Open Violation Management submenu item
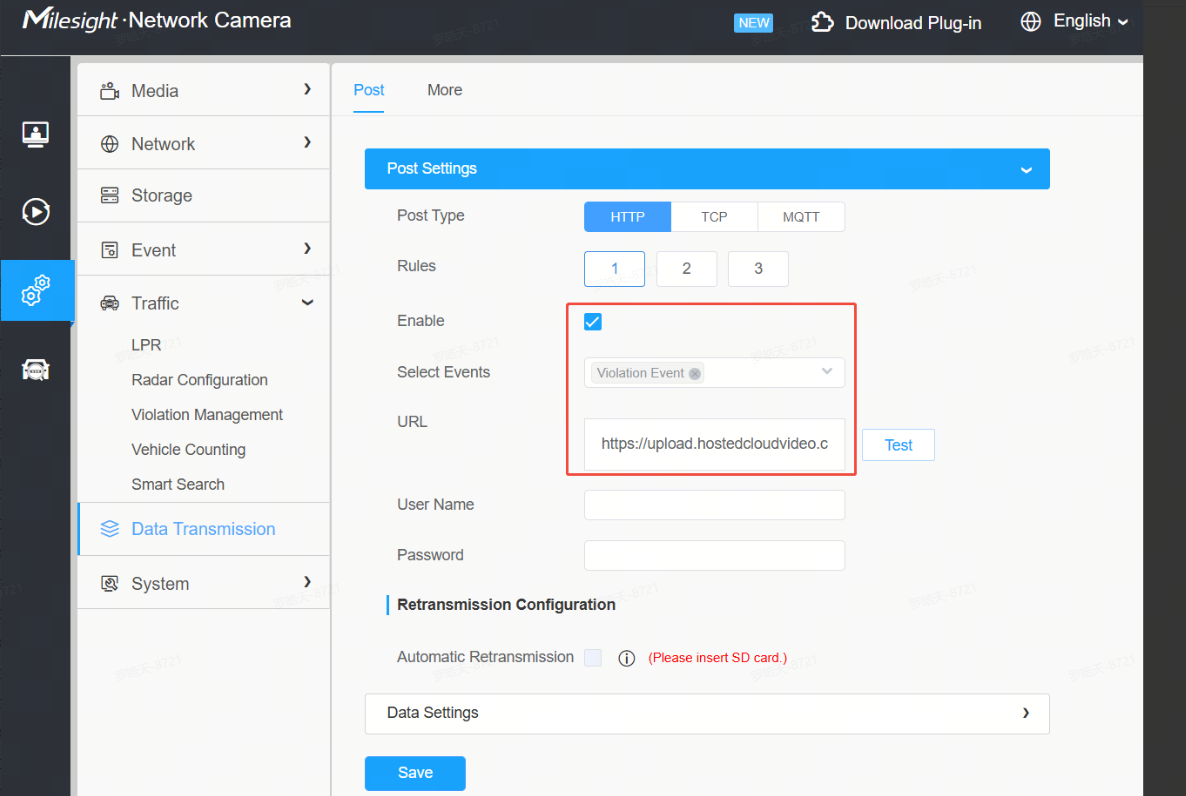The width and height of the screenshot is (1186, 796). pos(207,415)
